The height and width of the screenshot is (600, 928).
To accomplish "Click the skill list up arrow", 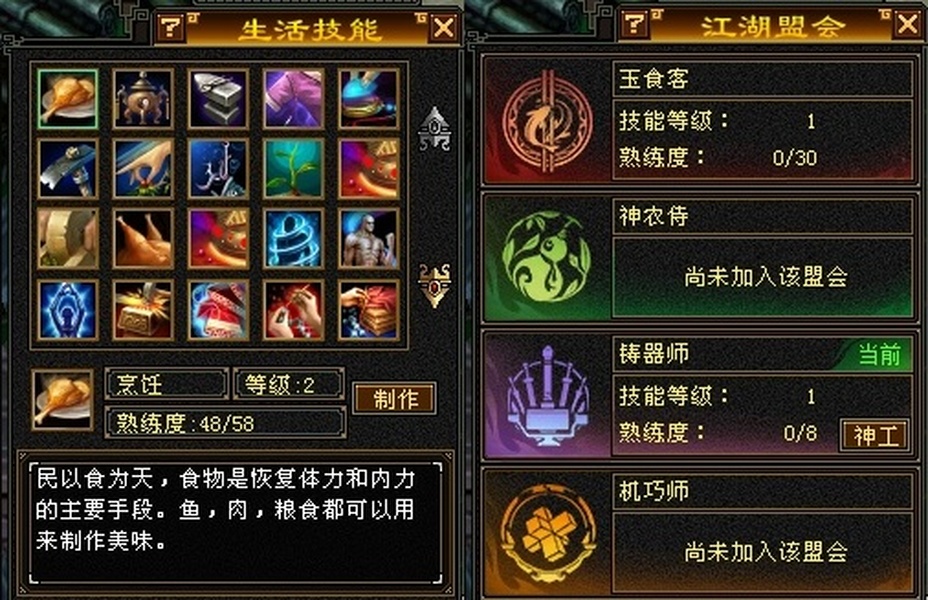I will (434, 128).
